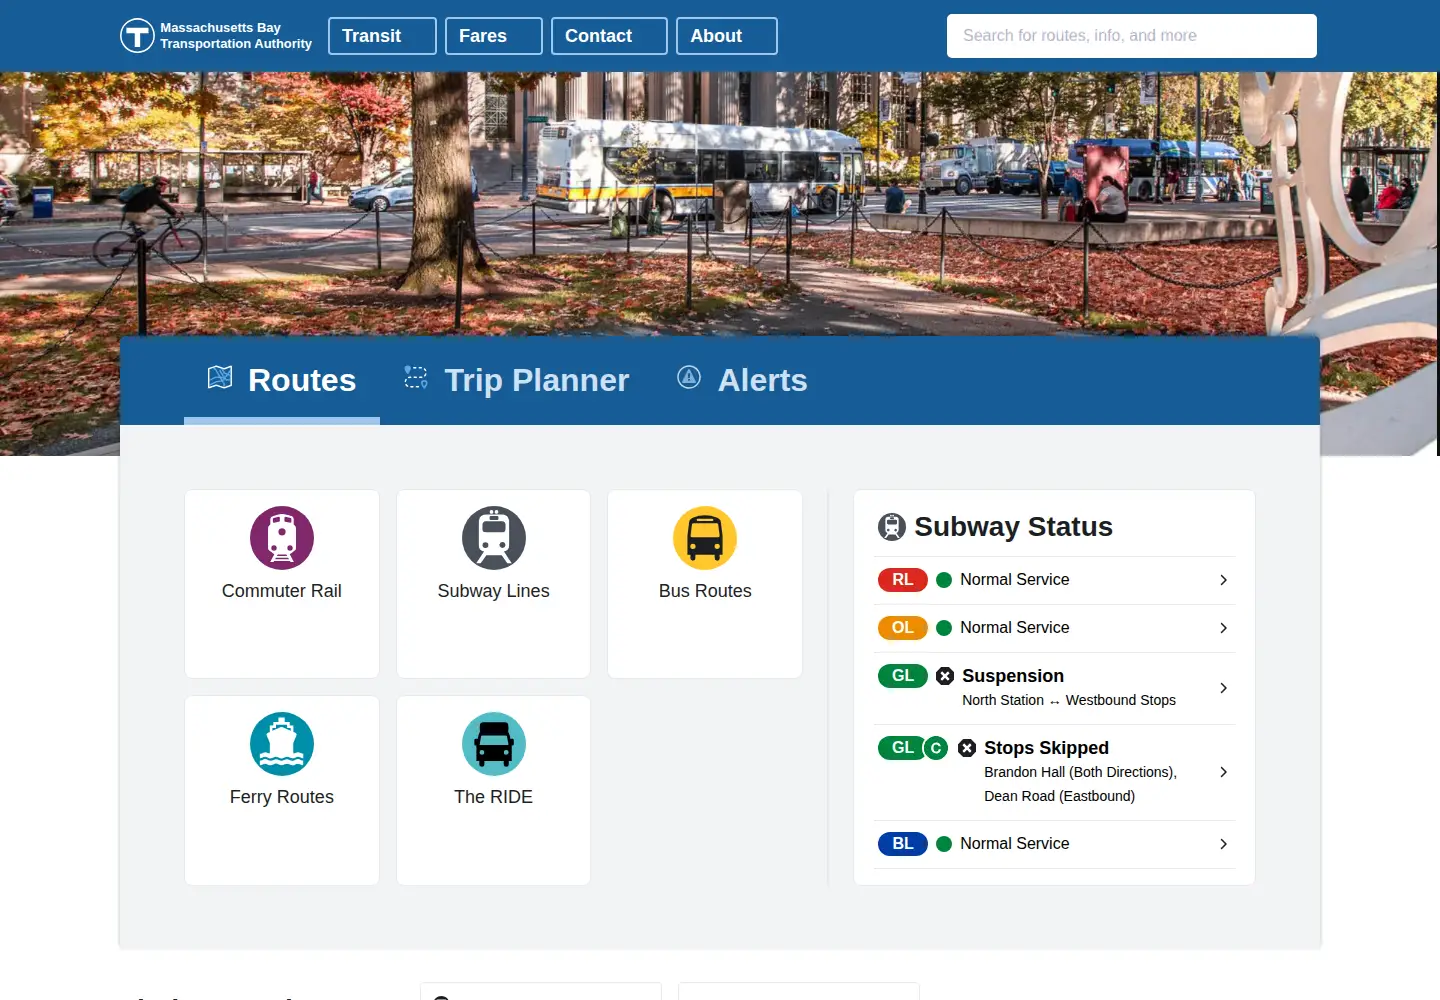
Task: Click the Subway Status train icon
Action: (x=892, y=527)
